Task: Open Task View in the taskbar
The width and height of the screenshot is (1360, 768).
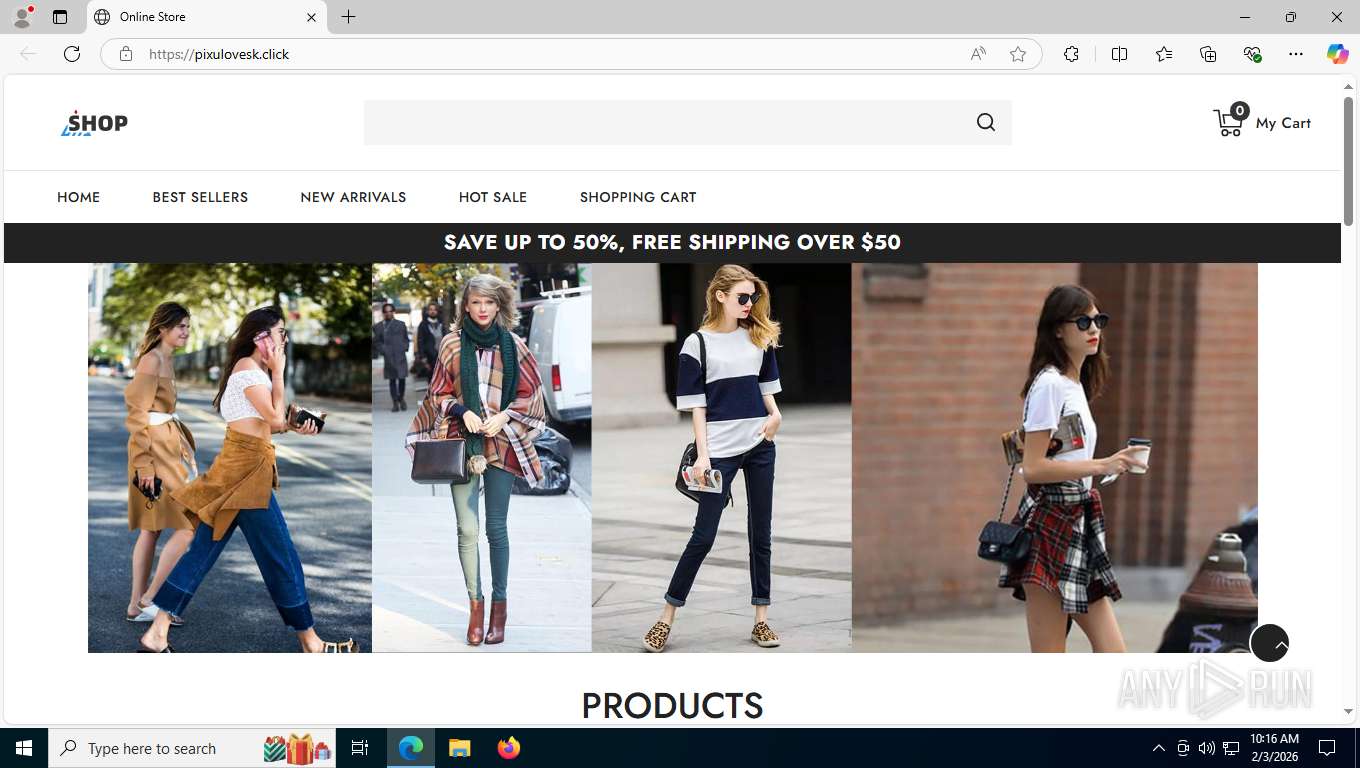Action: [360, 748]
